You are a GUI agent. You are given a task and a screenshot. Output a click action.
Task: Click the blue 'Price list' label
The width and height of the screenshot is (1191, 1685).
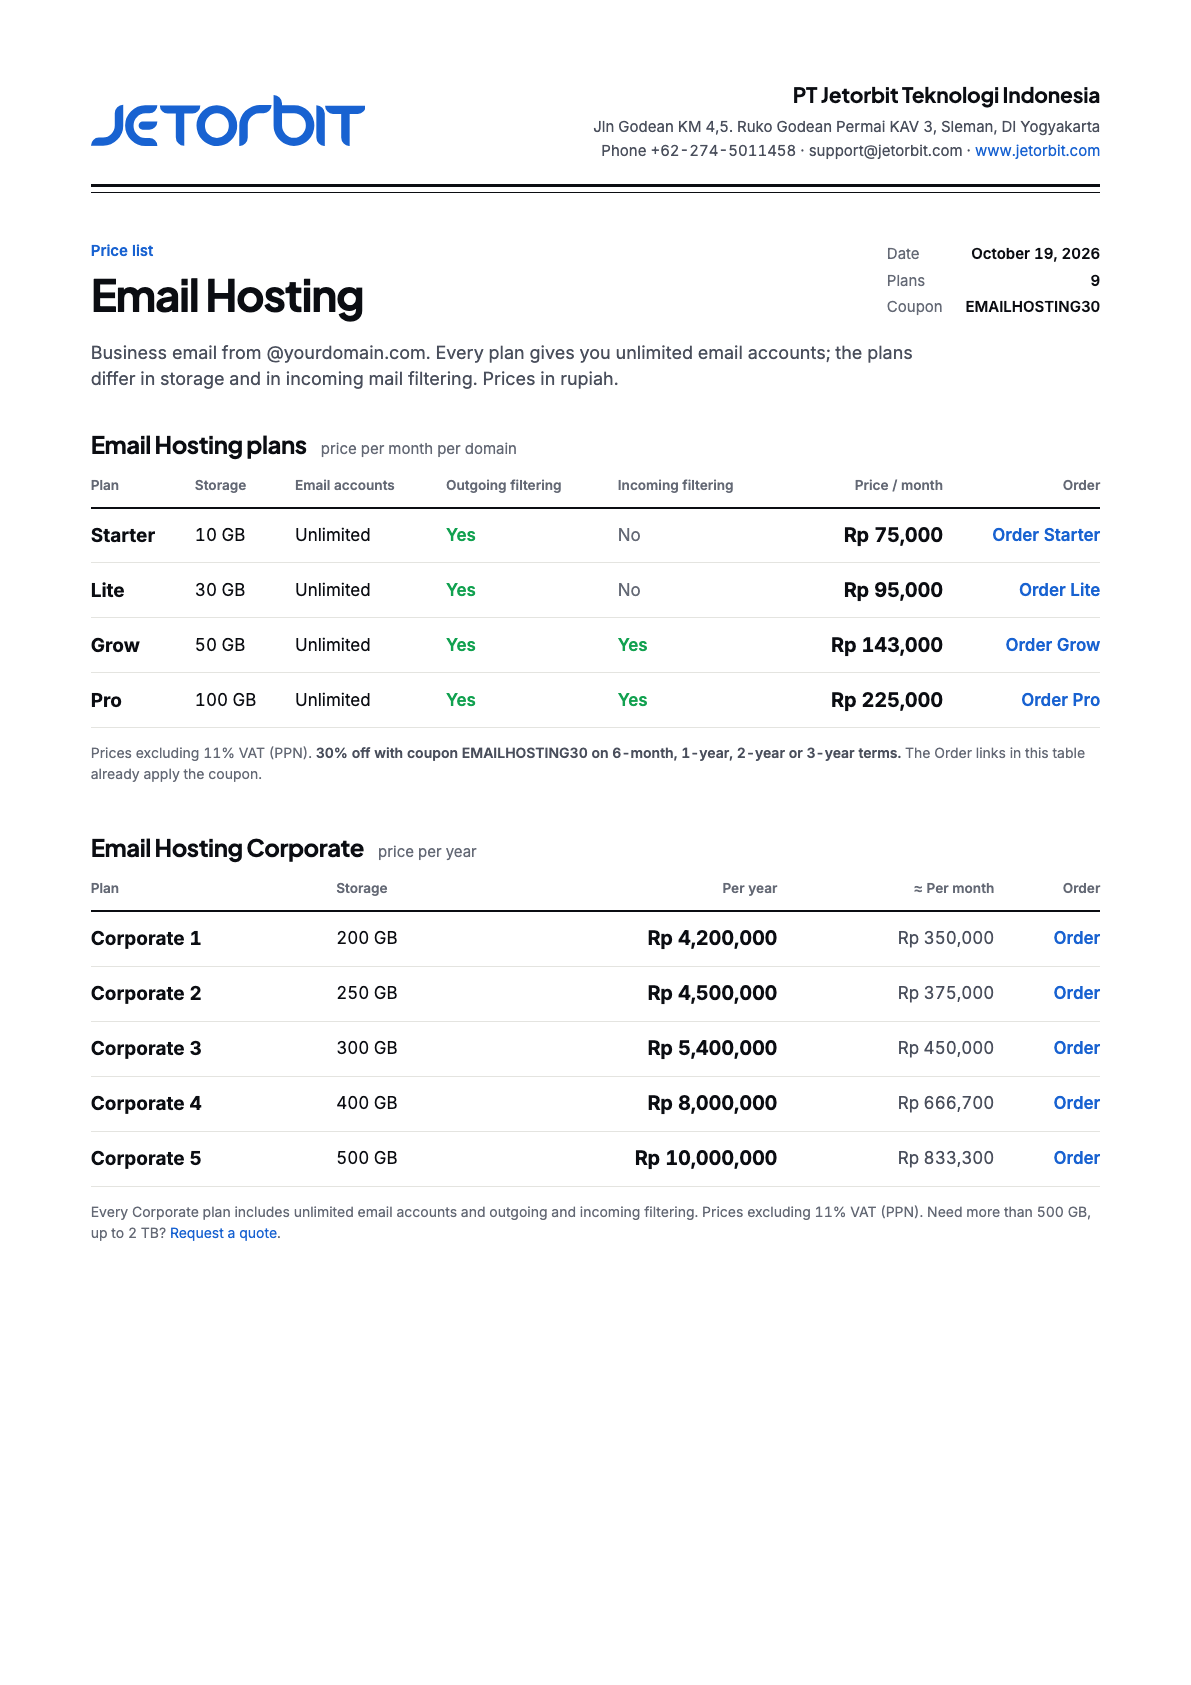[x=122, y=251]
